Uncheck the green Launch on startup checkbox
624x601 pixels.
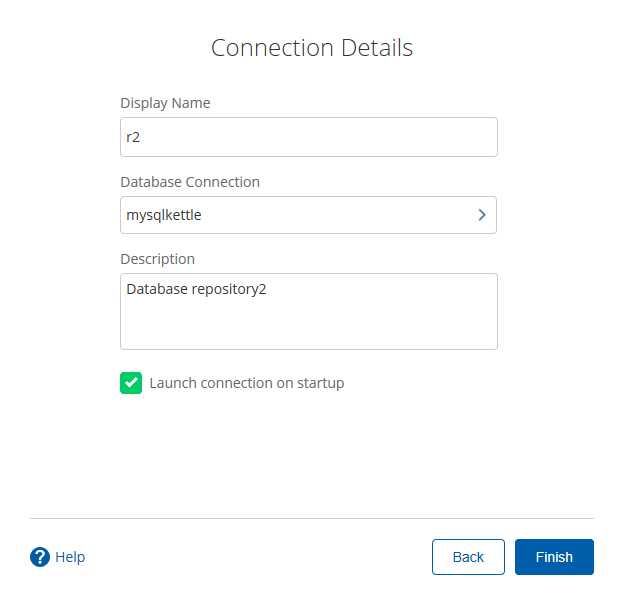[131, 383]
